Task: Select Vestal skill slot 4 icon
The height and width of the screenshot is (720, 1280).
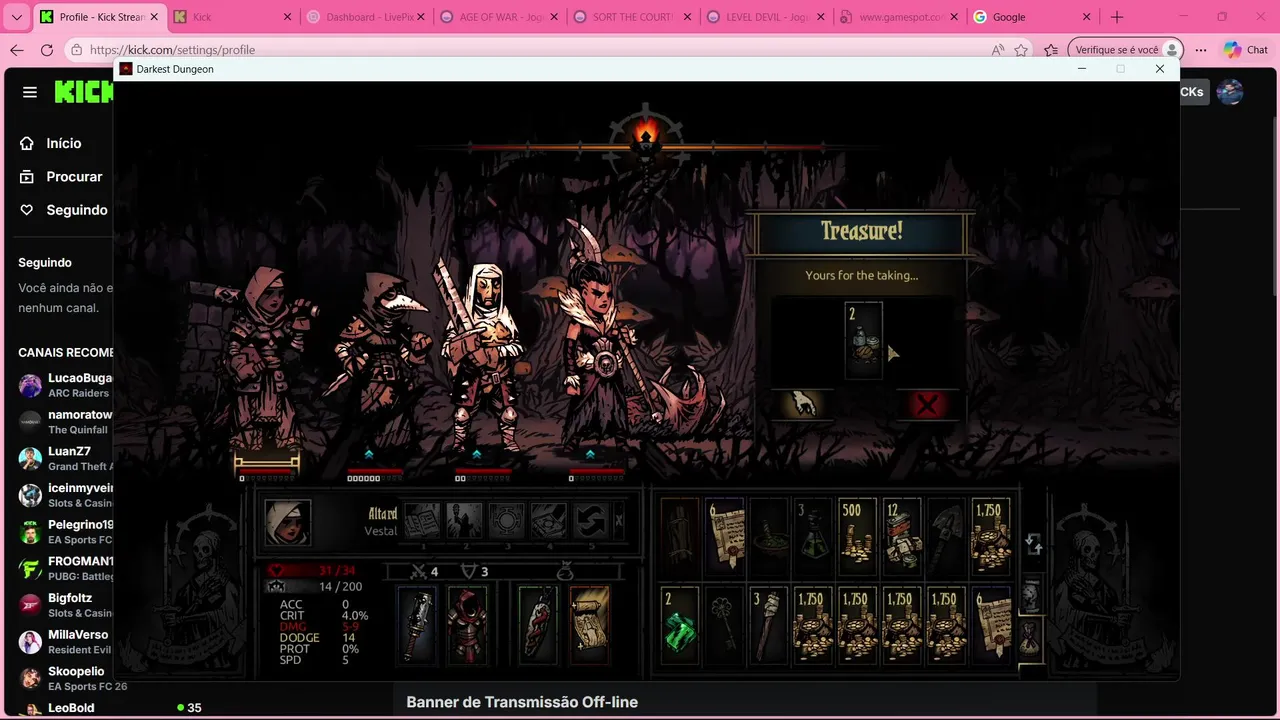Action: coord(549,522)
